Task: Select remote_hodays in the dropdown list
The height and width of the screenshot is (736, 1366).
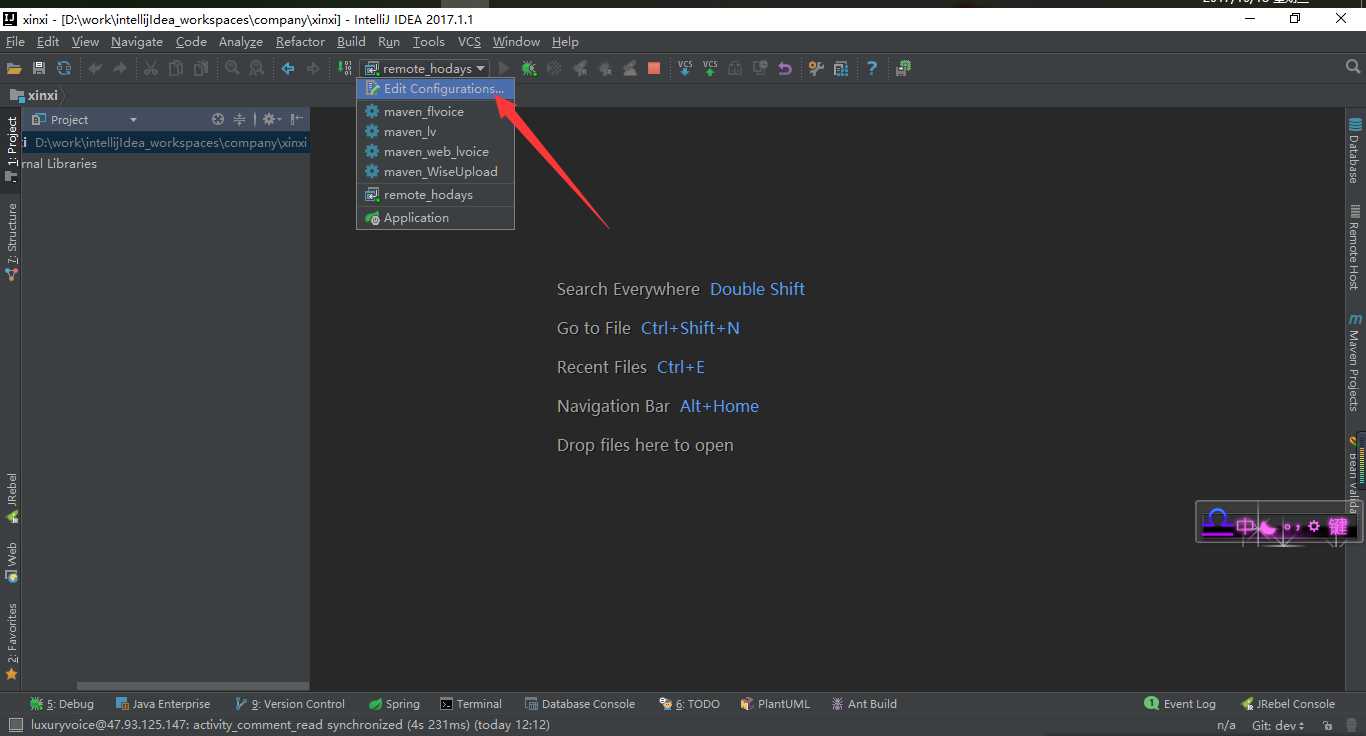Action: [435, 194]
